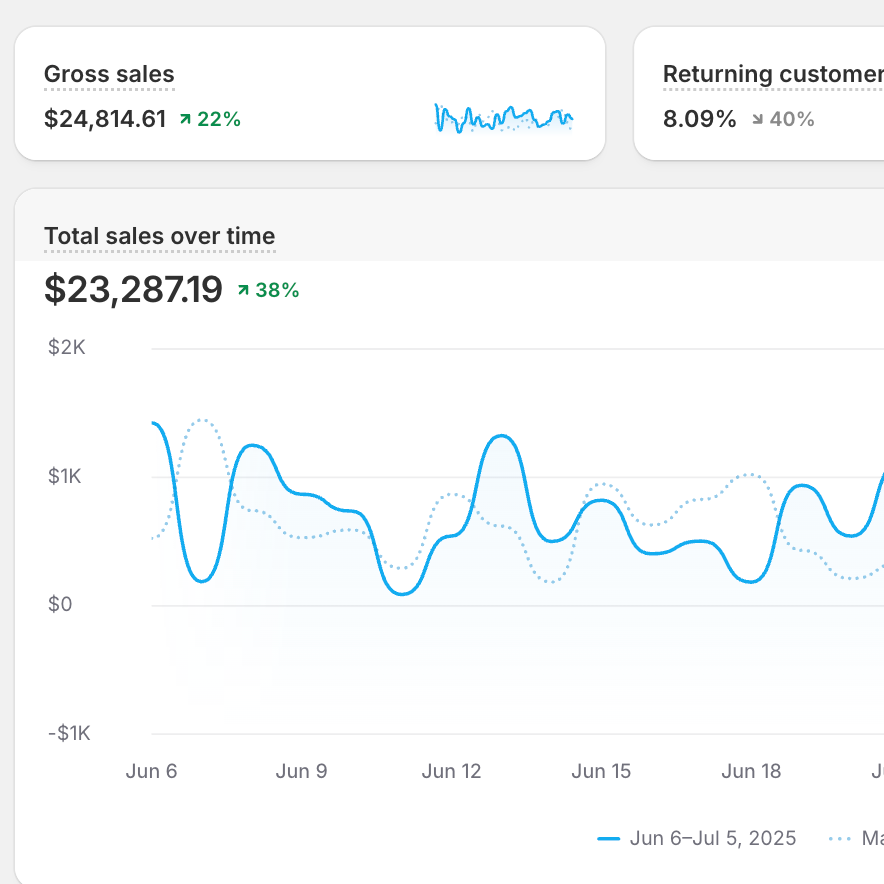The height and width of the screenshot is (884, 884).
Task: Click the Jun 9 date label
Action: (301, 771)
